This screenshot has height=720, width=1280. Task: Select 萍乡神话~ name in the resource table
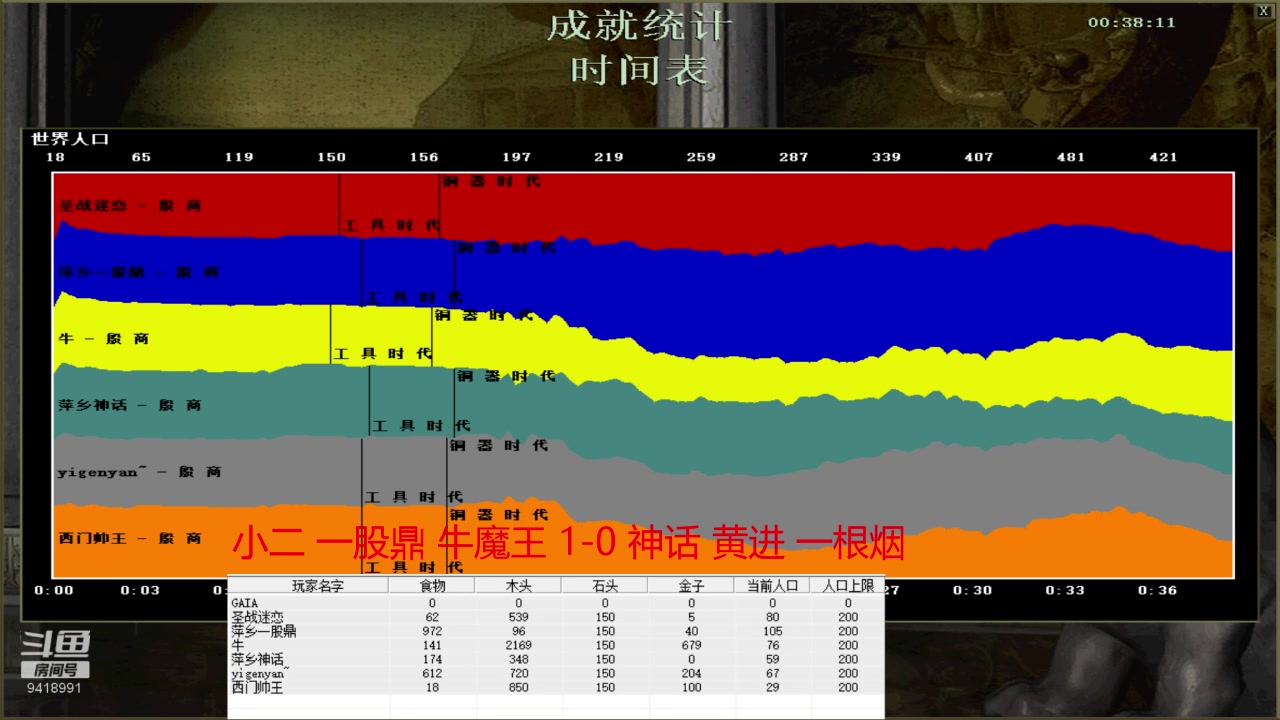259,659
